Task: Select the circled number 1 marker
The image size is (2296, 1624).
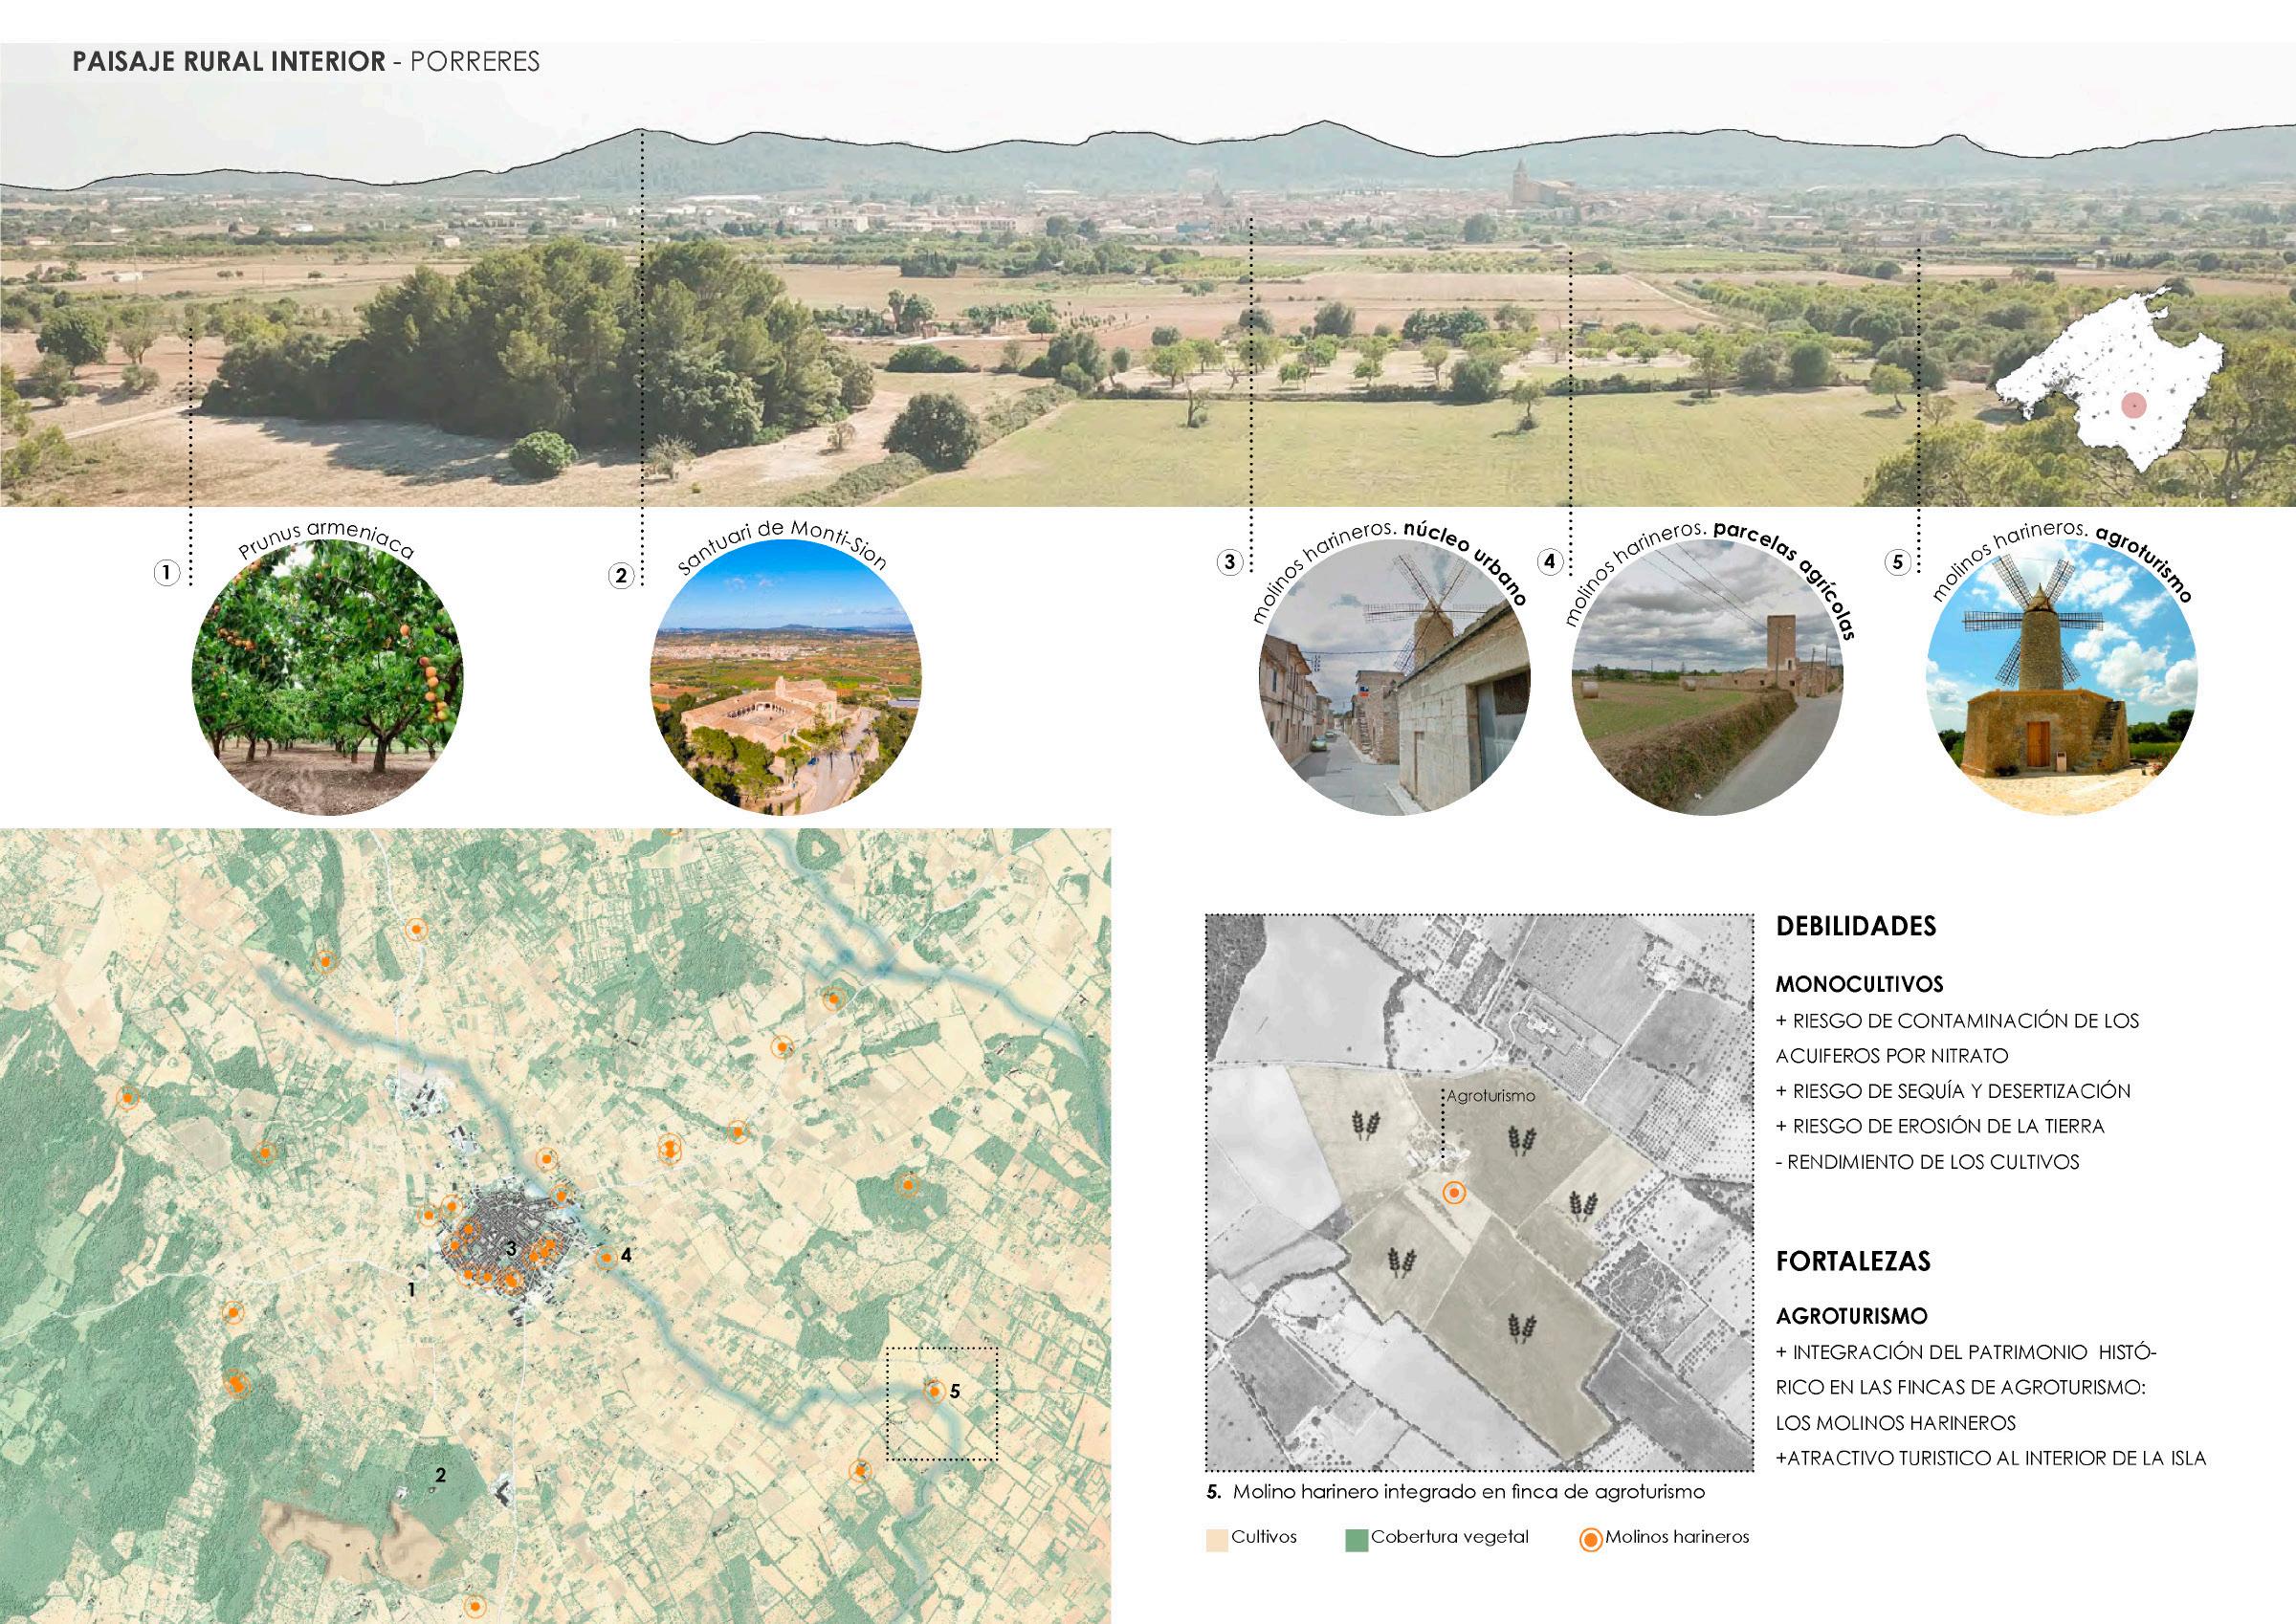Action: [x=167, y=573]
